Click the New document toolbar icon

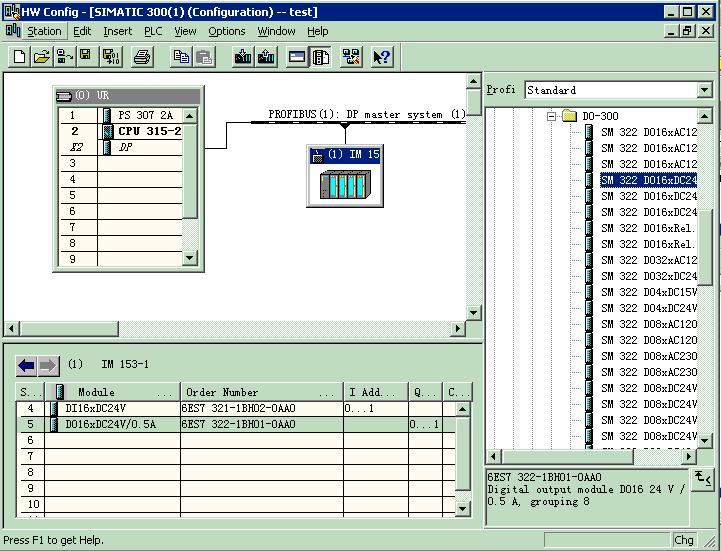(x=19, y=57)
